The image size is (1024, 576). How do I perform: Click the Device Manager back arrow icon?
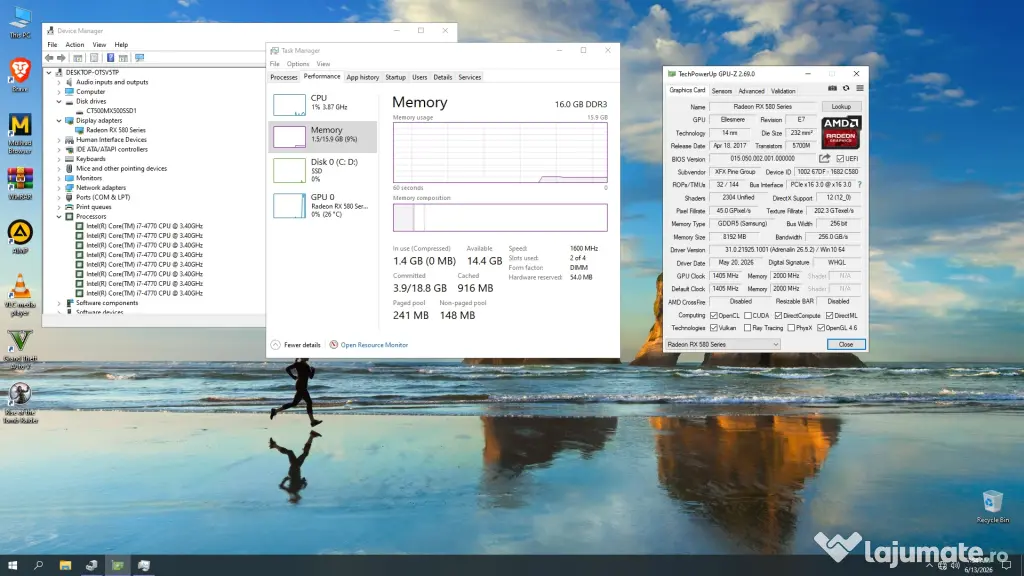pyautogui.click(x=49, y=58)
